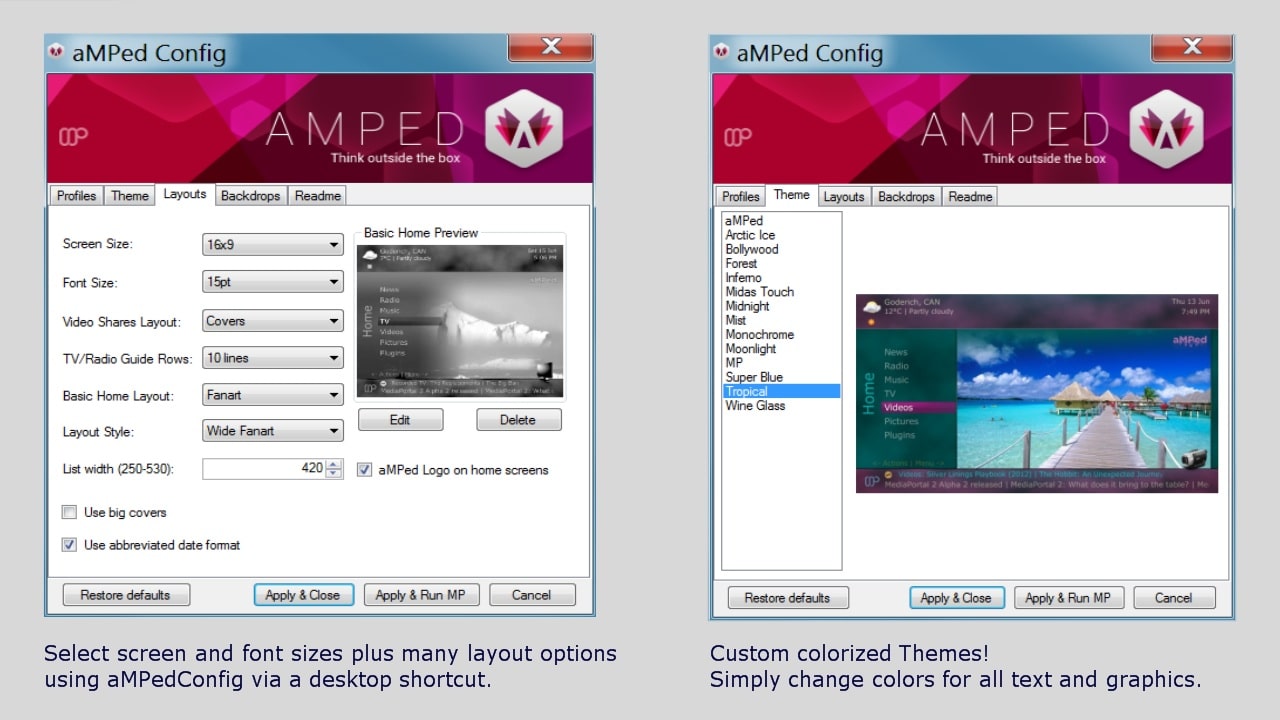Switch to Layouts tab in the Theme window

click(x=844, y=197)
